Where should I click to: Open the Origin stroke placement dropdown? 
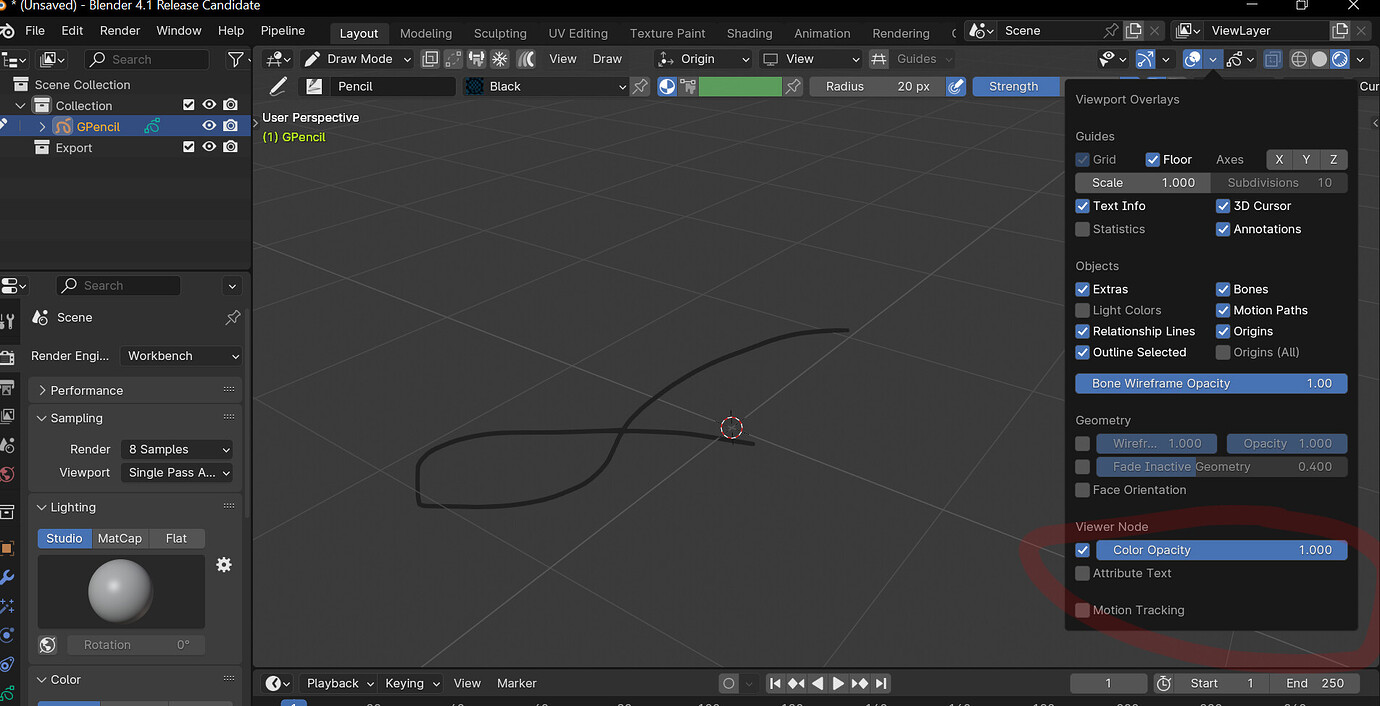[x=703, y=59]
